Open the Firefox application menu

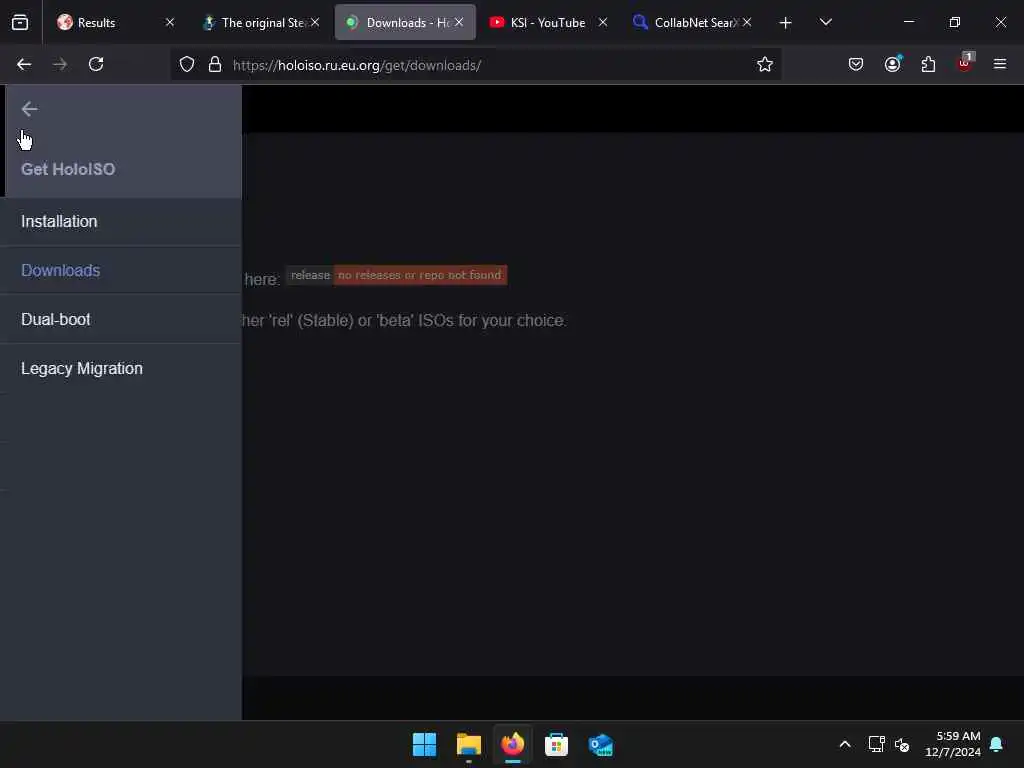coord(1000,64)
